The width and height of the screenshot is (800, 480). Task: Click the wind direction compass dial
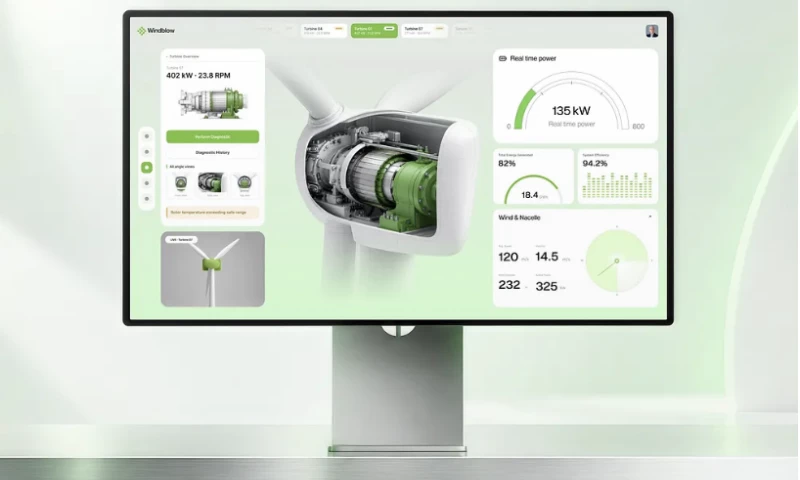(617, 261)
